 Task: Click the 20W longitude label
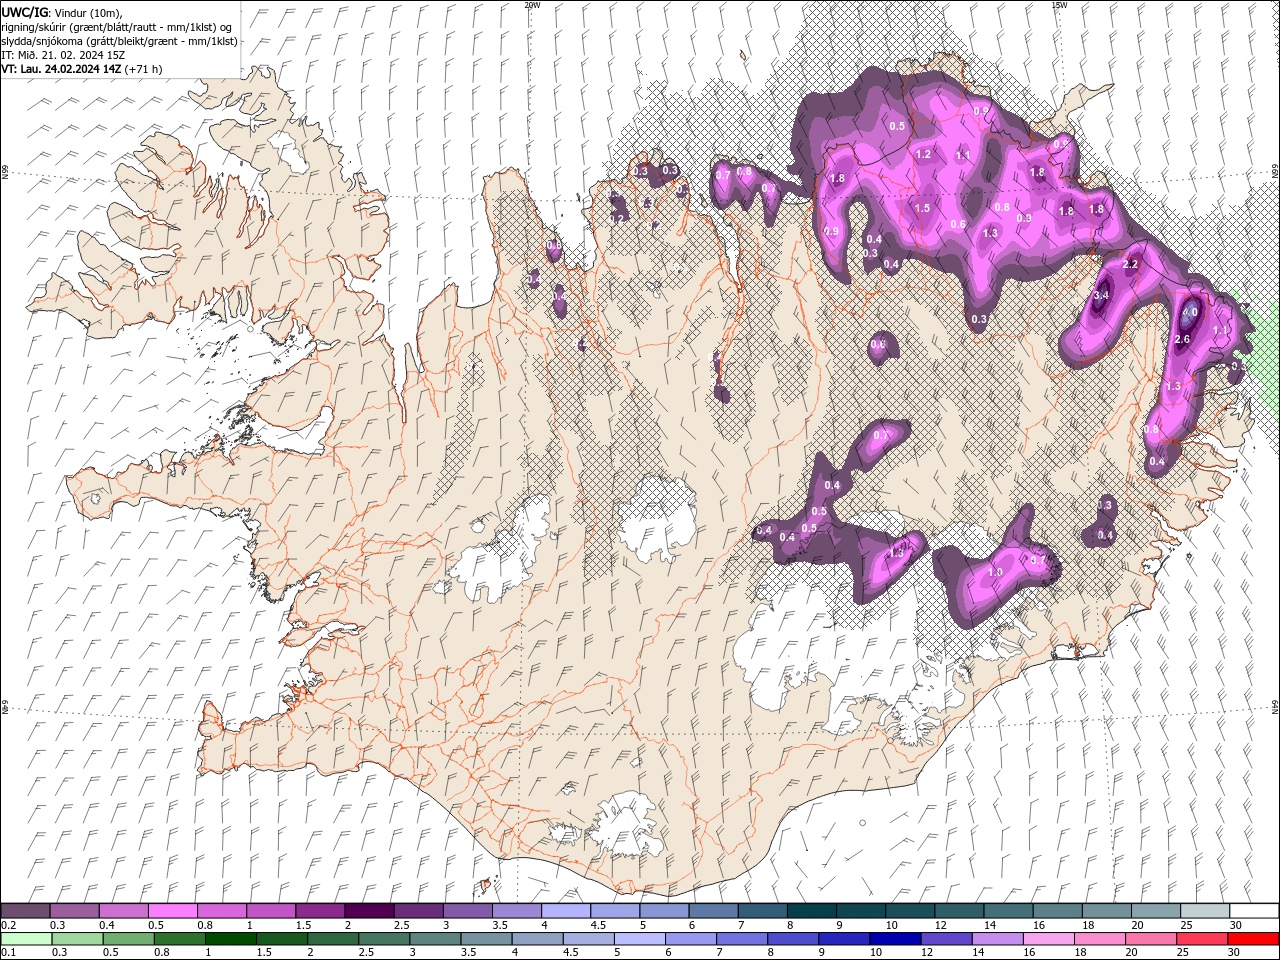(x=532, y=5)
